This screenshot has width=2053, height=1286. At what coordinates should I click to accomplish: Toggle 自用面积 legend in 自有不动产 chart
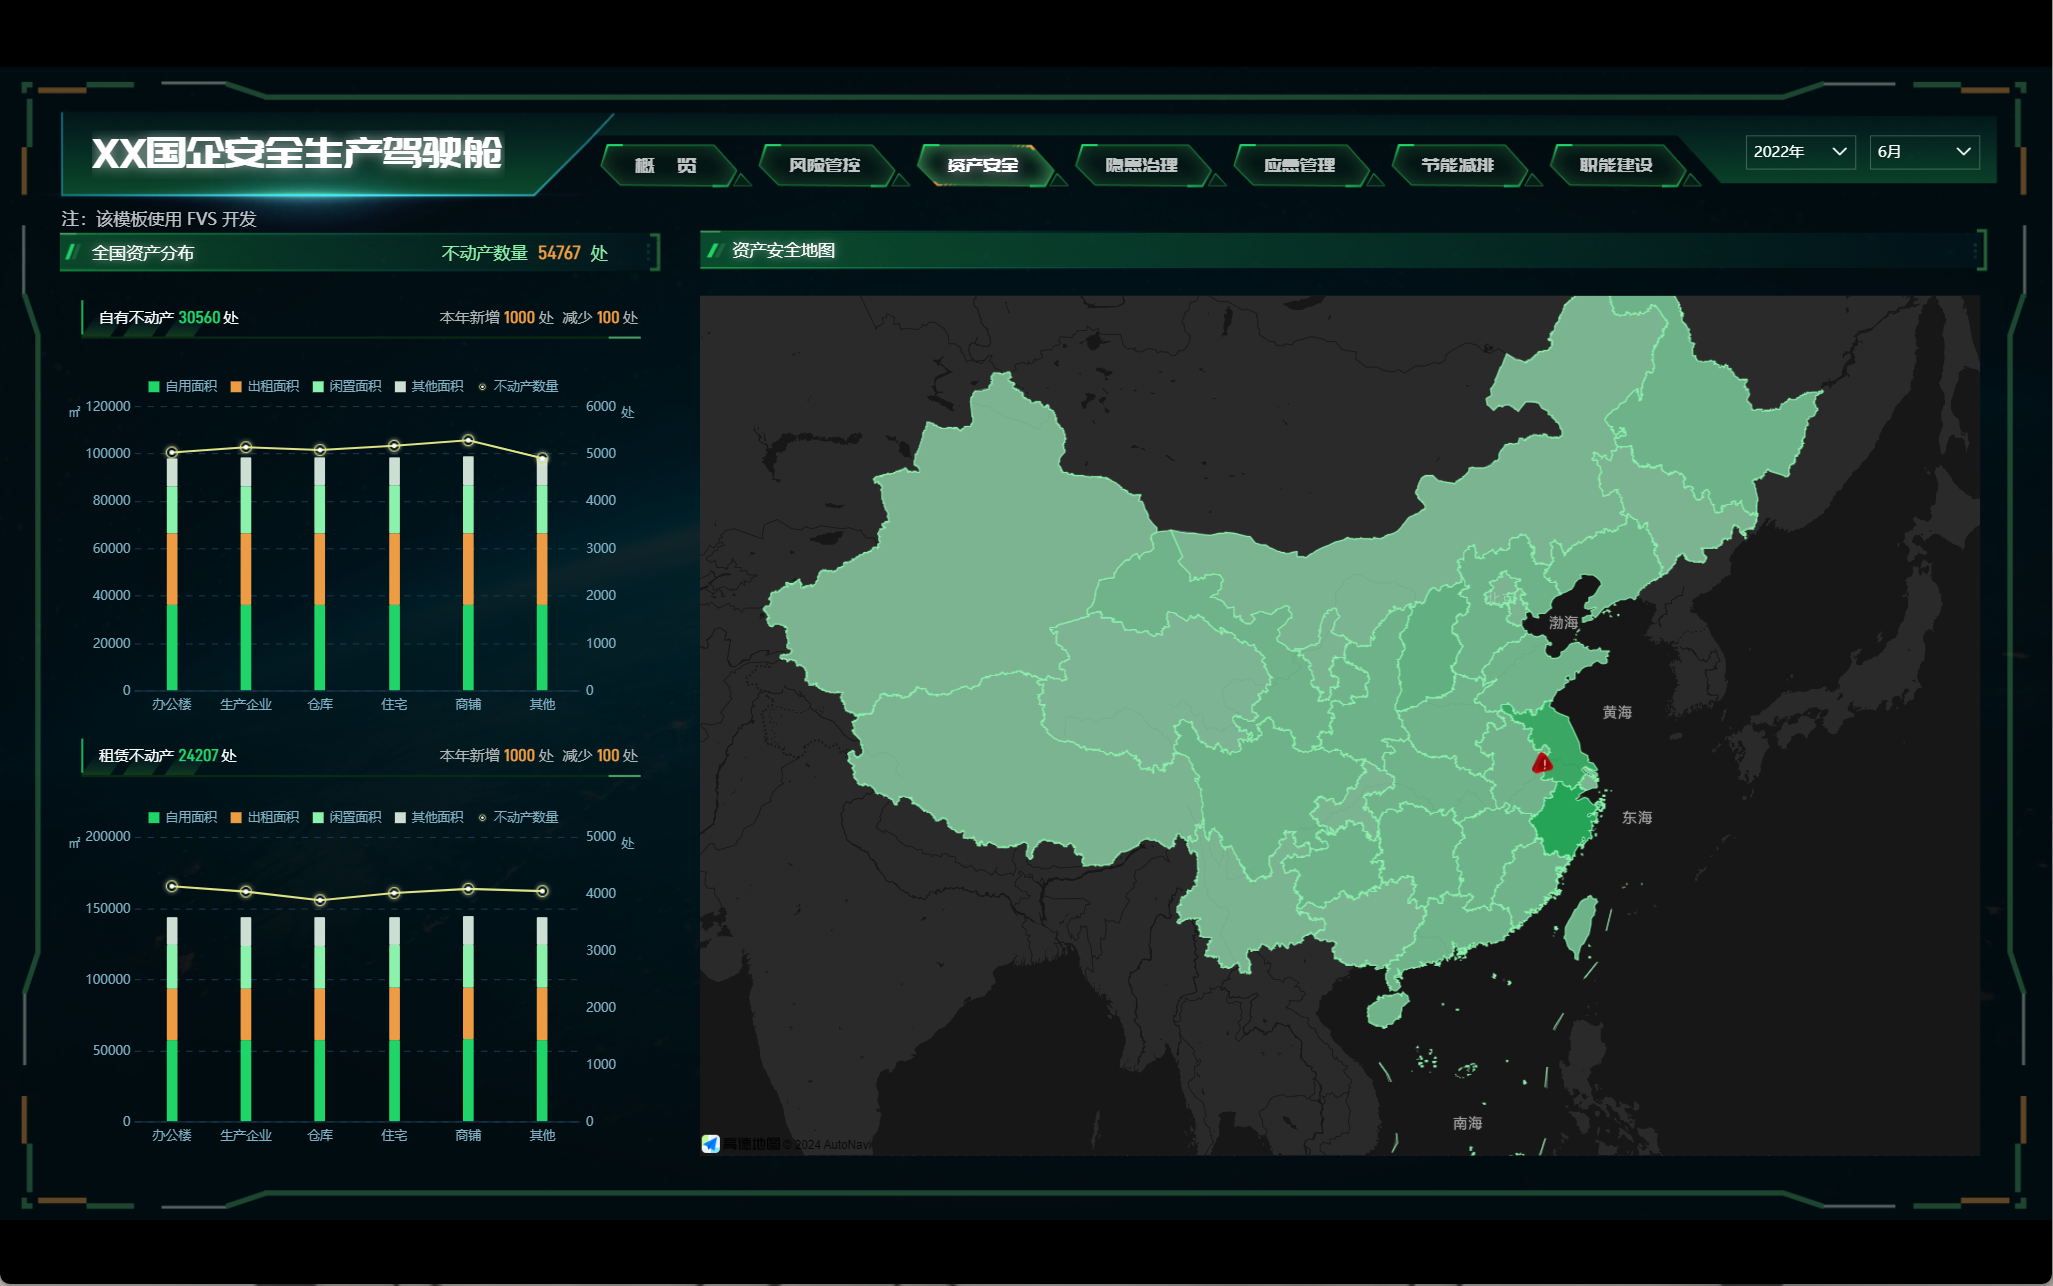(182, 386)
